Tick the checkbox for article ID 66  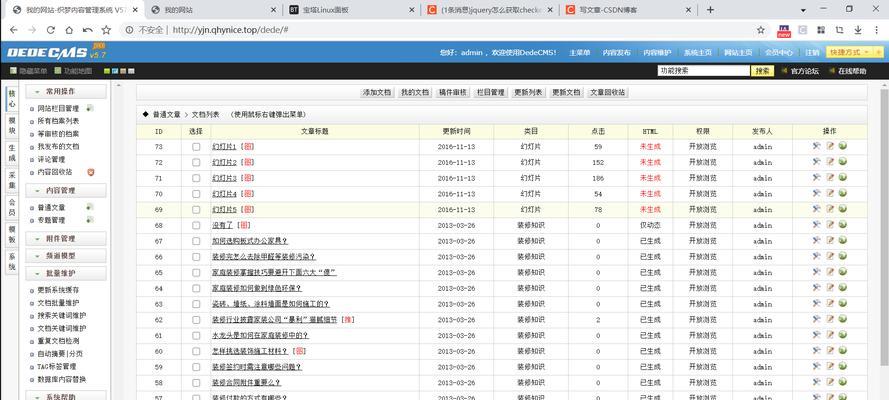tap(196, 257)
